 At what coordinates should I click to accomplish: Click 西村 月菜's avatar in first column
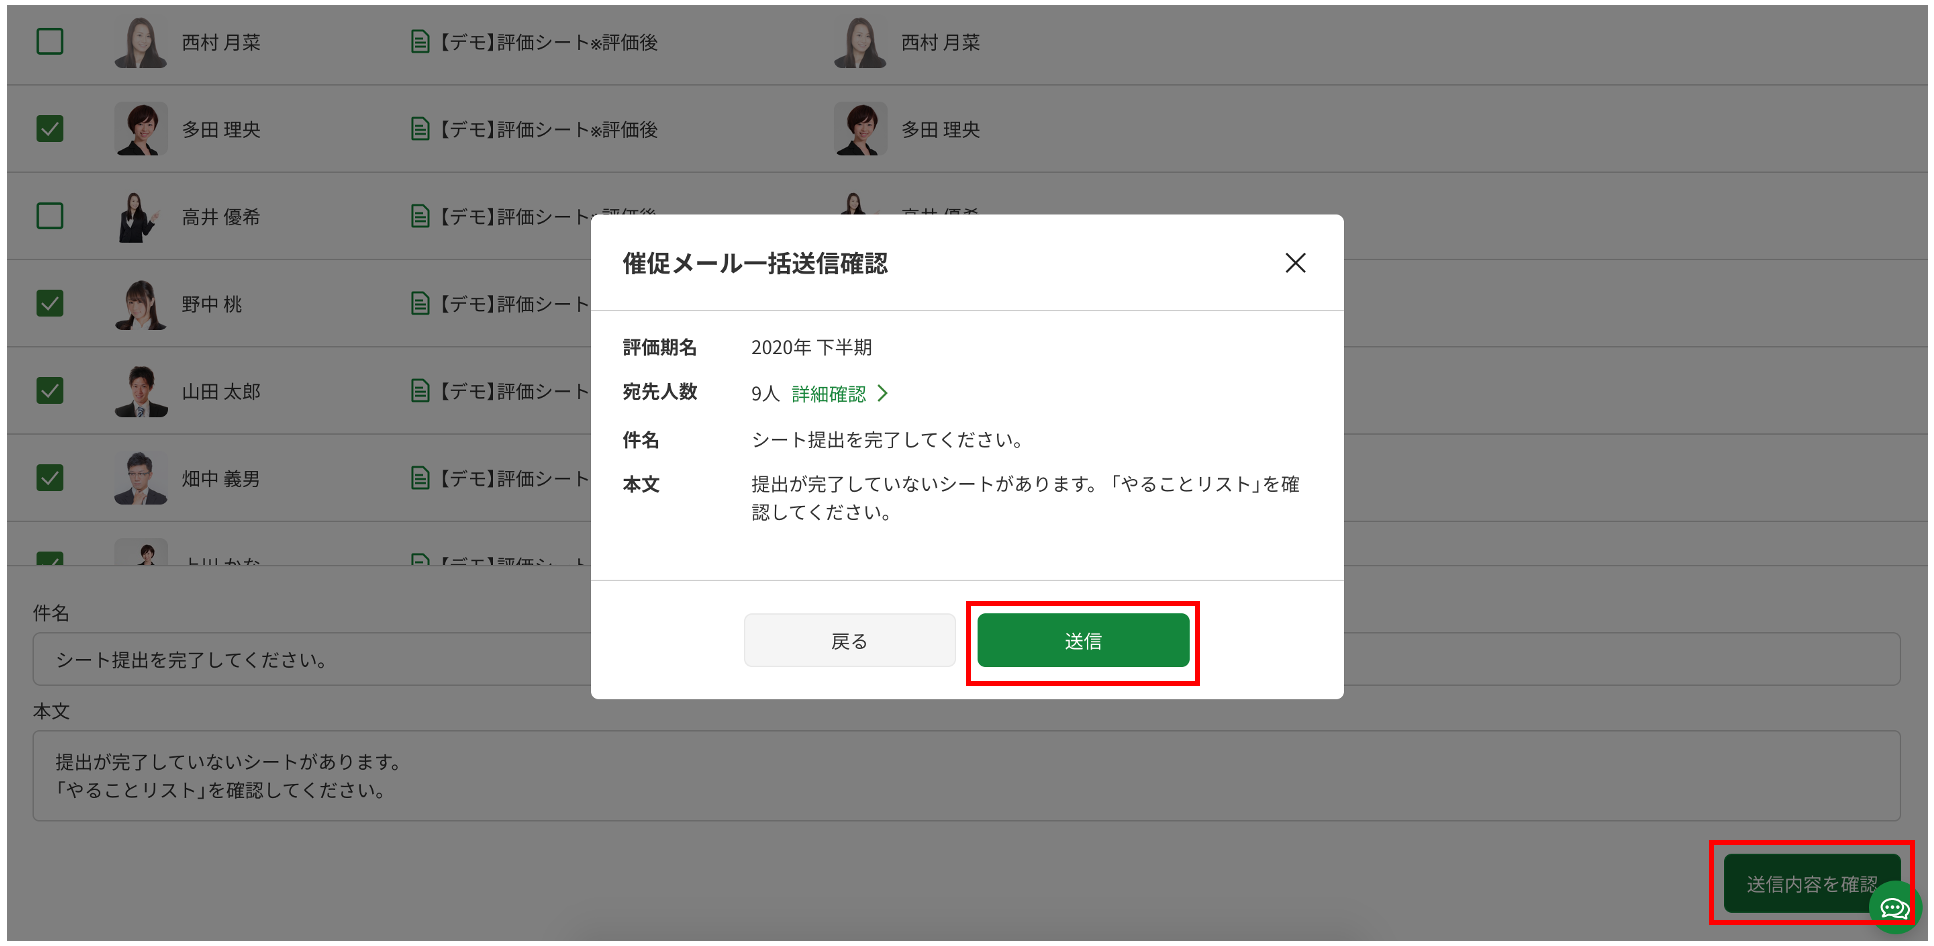[x=141, y=42]
